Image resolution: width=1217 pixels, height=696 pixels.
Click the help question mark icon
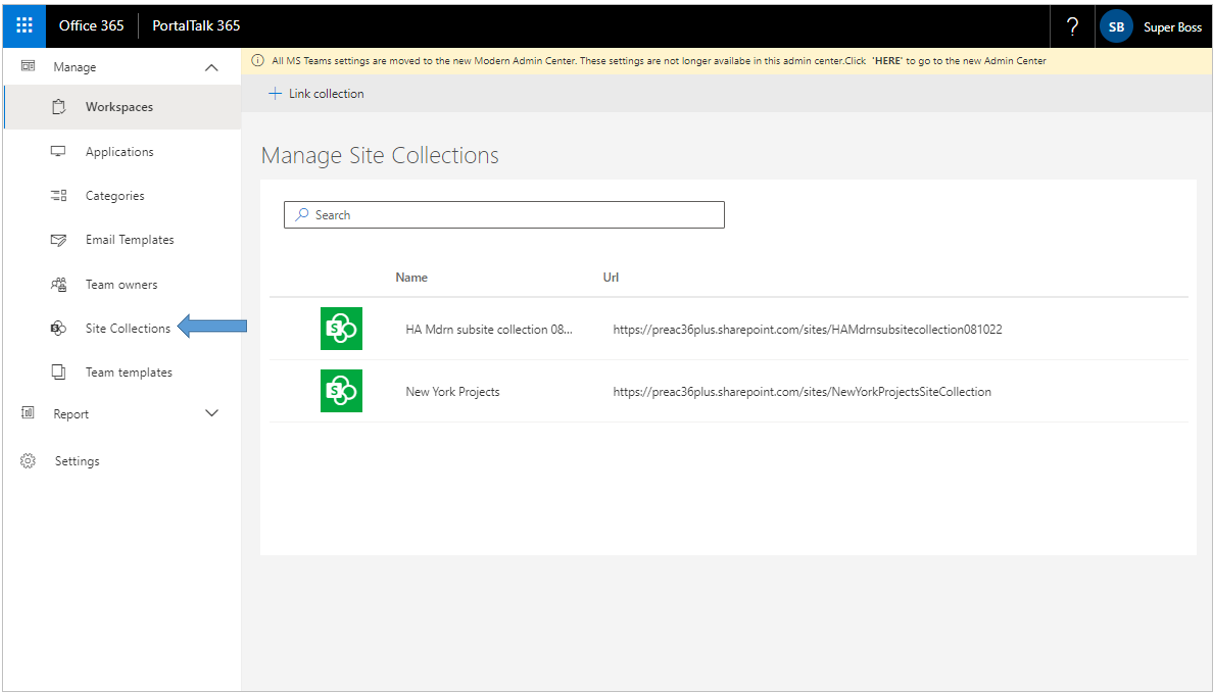[x=1072, y=27]
